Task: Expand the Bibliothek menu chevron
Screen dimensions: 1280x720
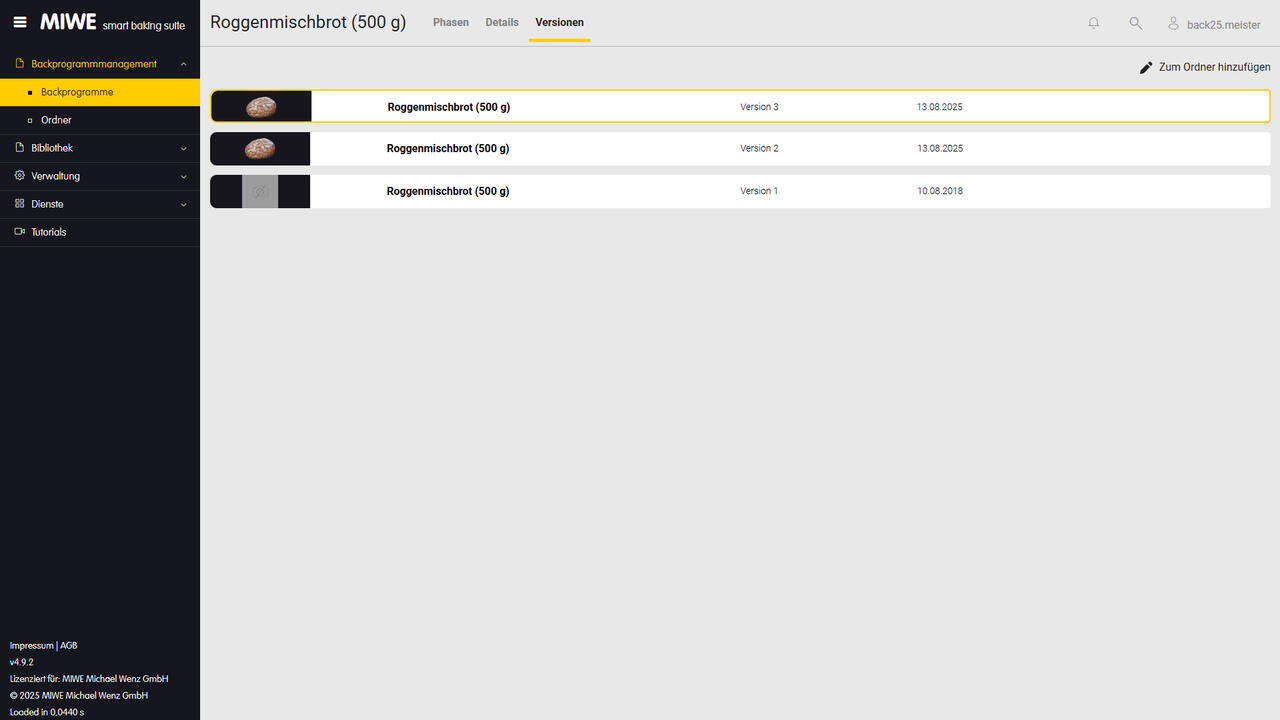Action: [183, 148]
